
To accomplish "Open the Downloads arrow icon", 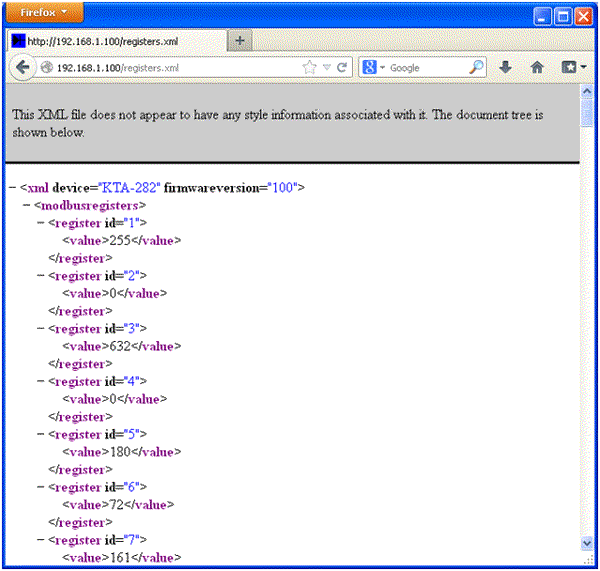I will point(505,67).
